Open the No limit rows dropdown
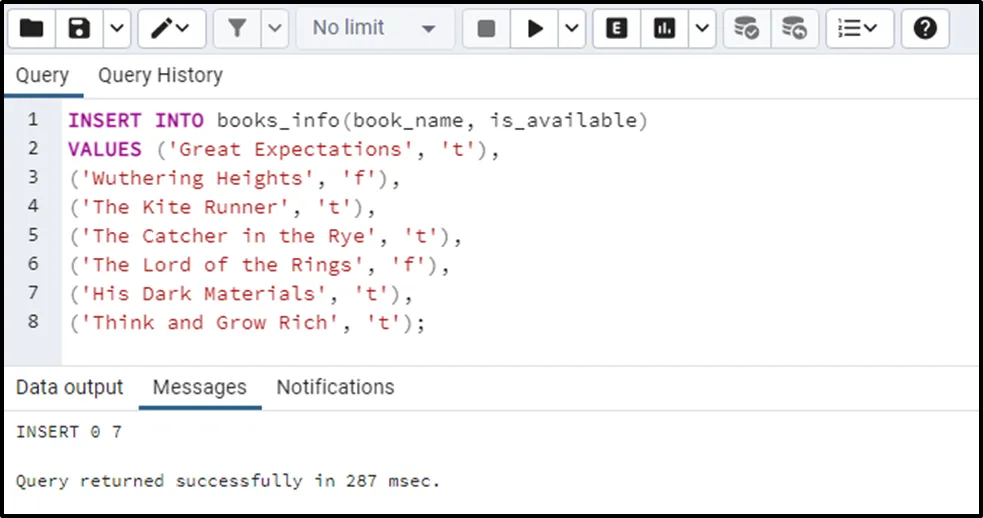The height and width of the screenshot is (518, 983). (x=374, y=28)
